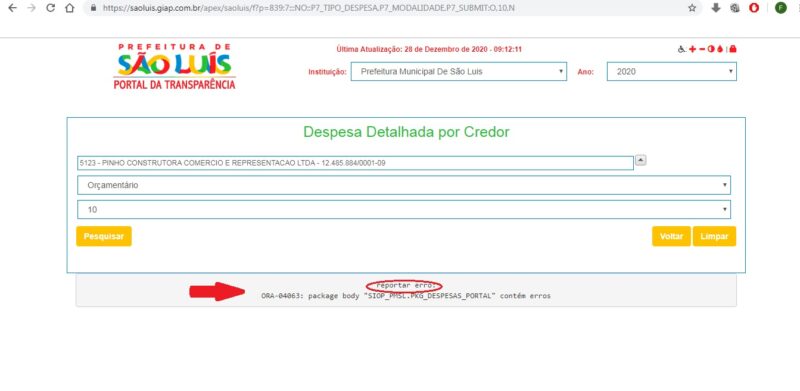
Task: Click the red padlock login icon
Action: point(733,49)
